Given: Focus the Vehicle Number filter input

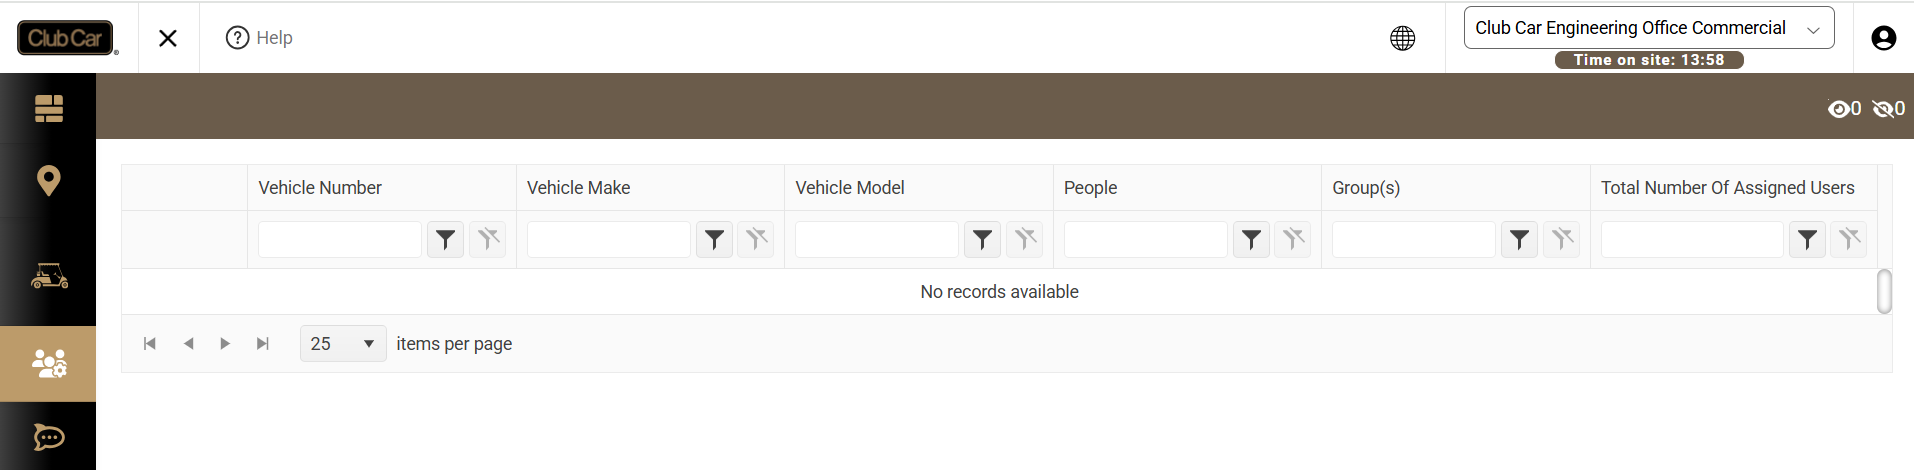Looking at the screenshot, I should click(340, 240).
